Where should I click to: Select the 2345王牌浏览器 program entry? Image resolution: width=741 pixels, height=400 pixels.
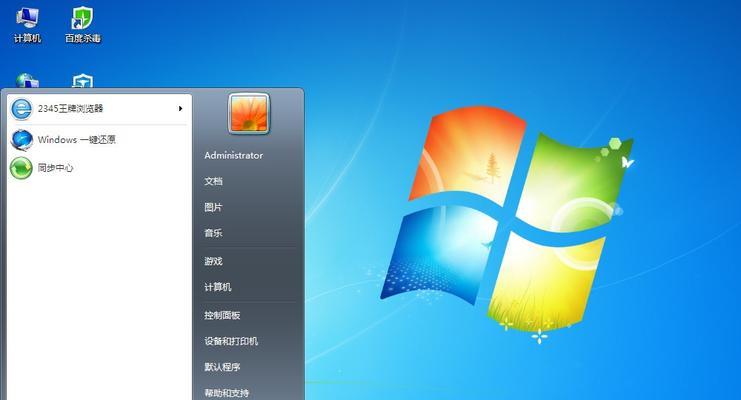(x=98, y=109)
